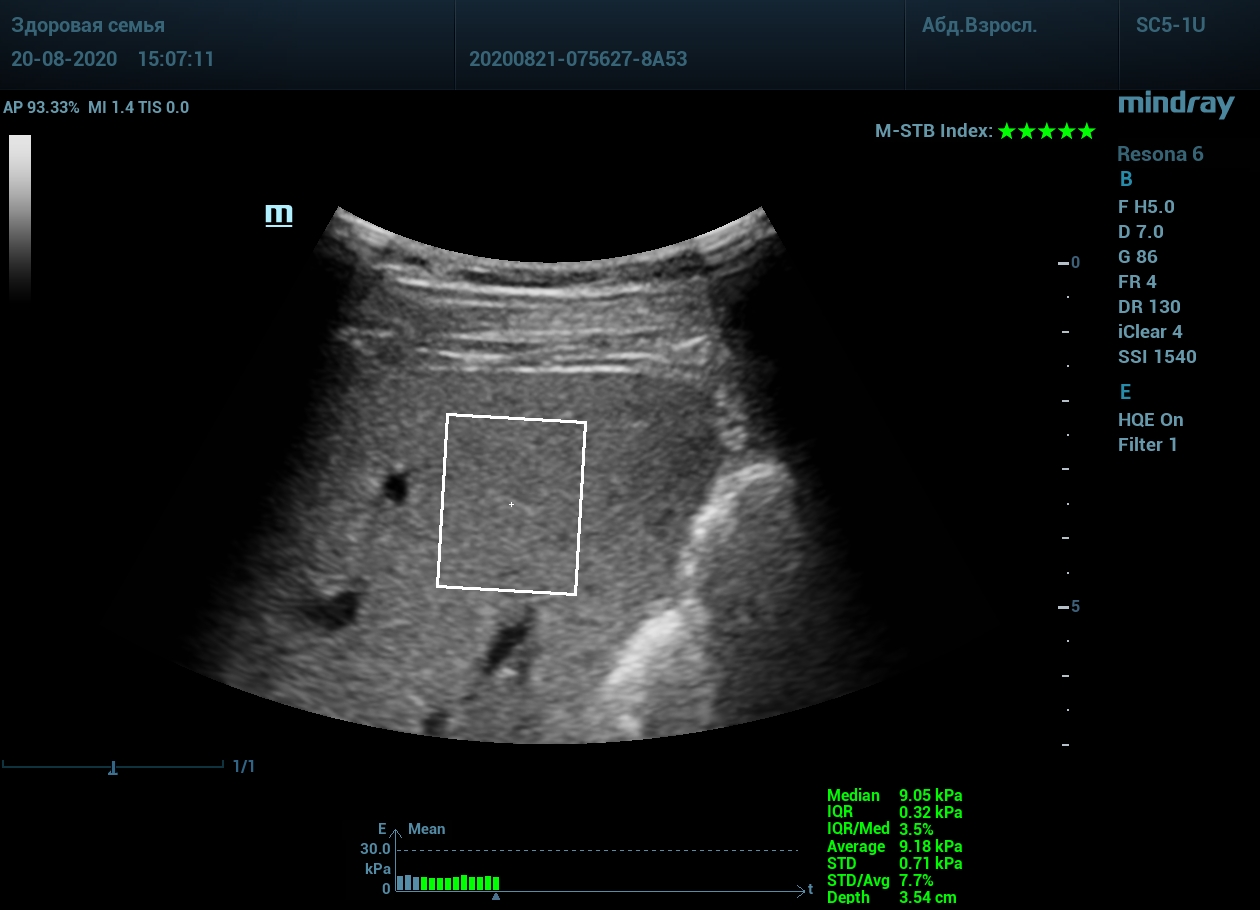
Task: Click the triangle marker under the Mean graph
Action: (x=496, y=897)
